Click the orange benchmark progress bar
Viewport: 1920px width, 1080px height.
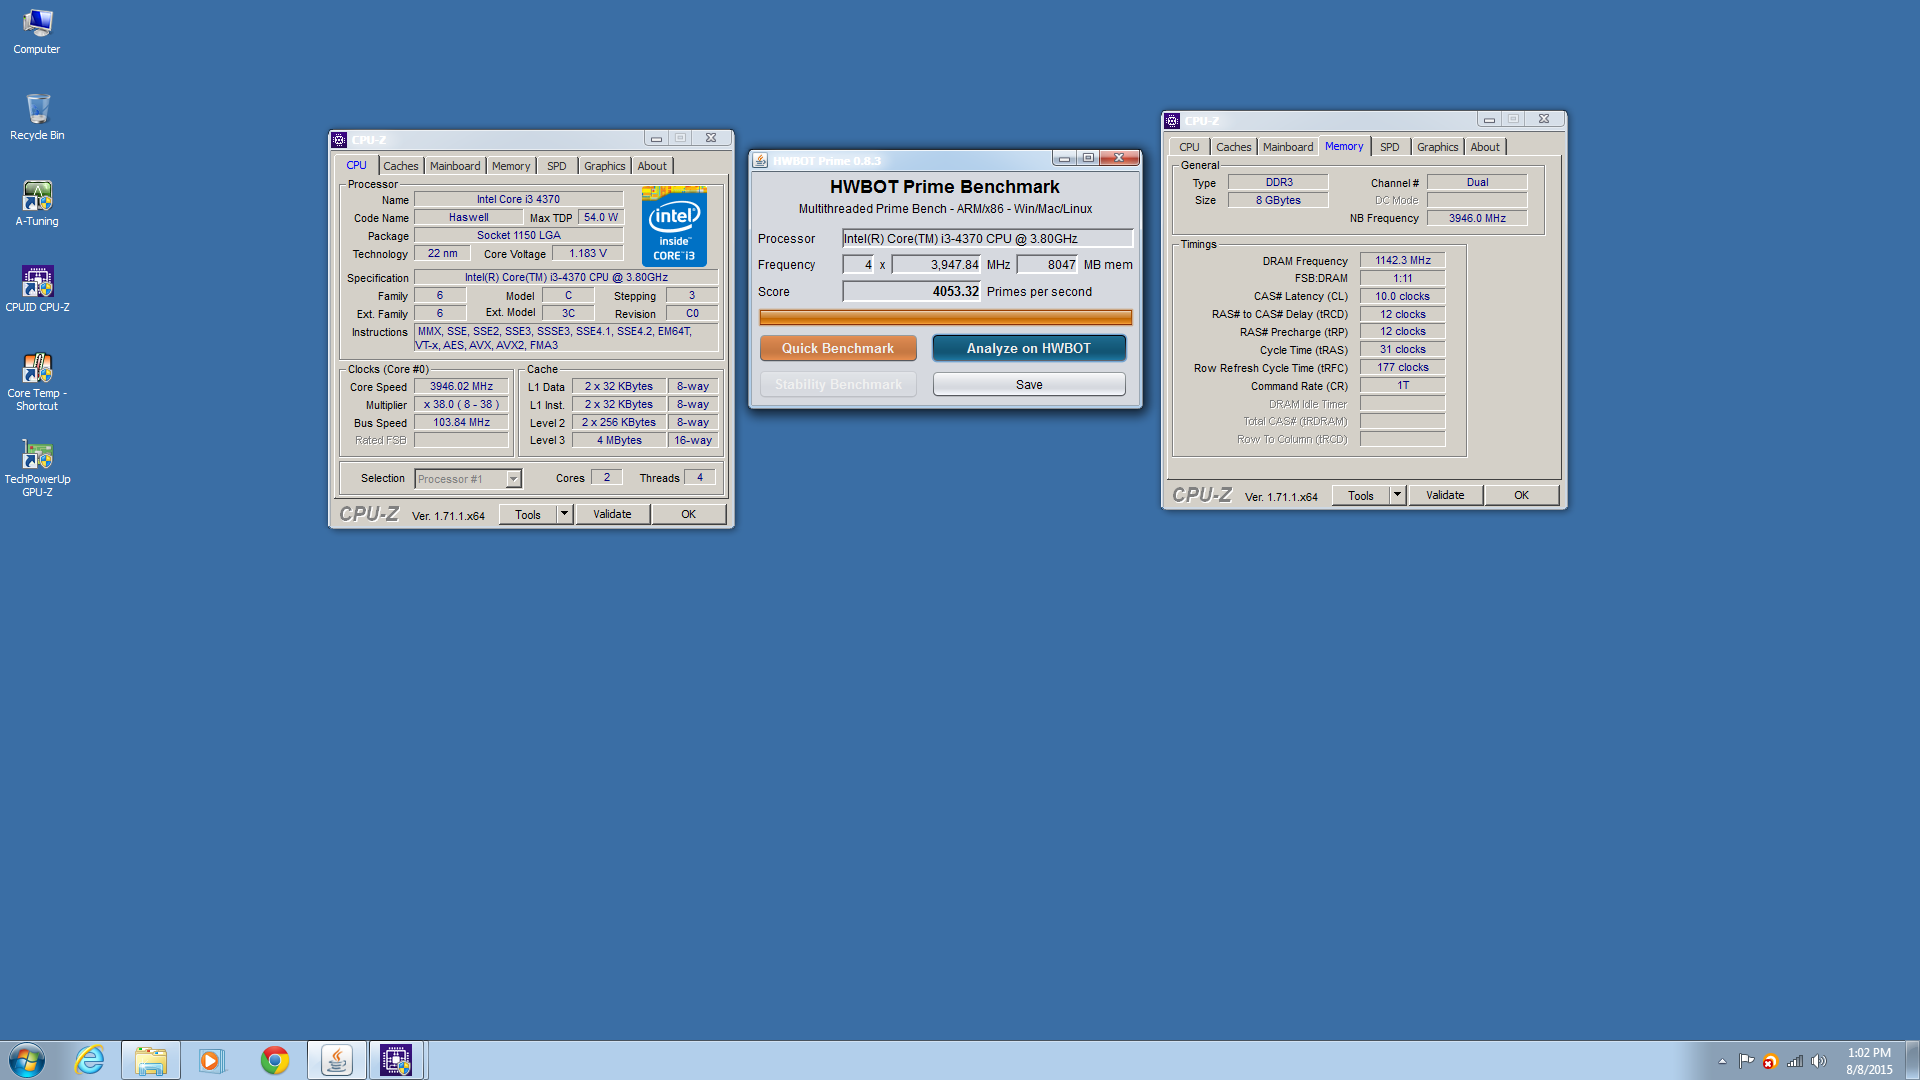[945, 318]
